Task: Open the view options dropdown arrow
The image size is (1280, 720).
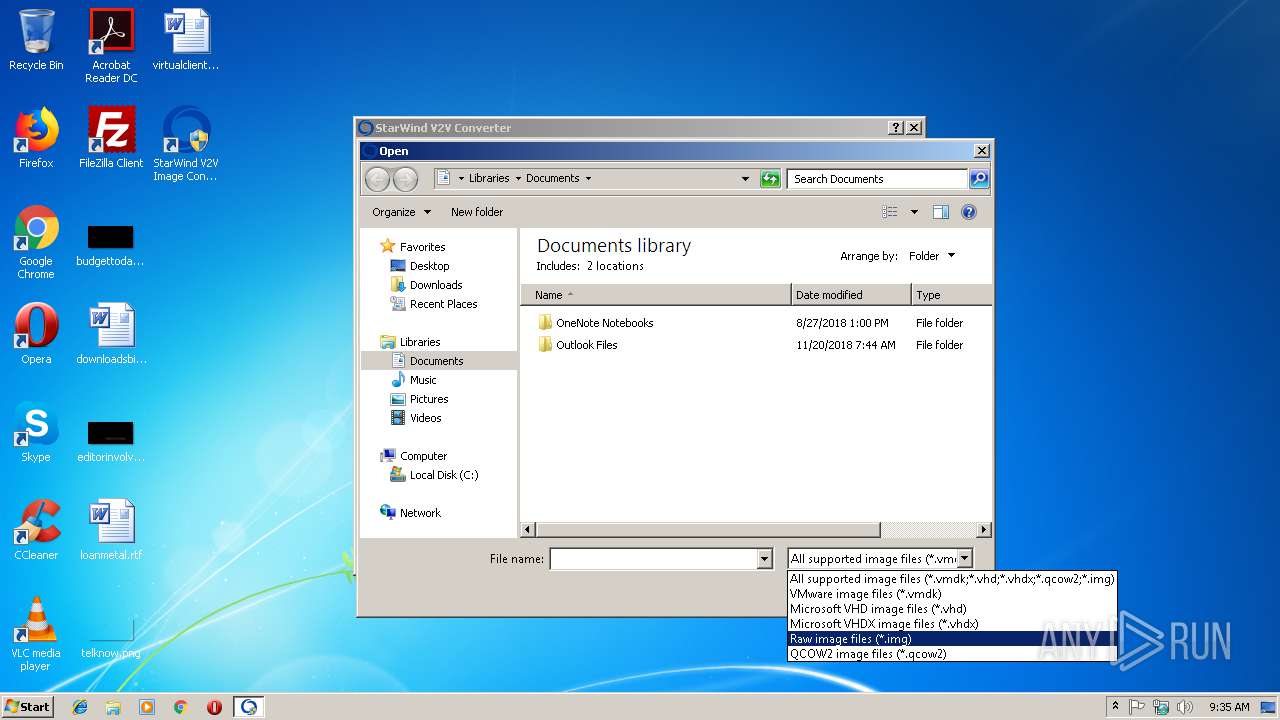Action: click(914, 212)
